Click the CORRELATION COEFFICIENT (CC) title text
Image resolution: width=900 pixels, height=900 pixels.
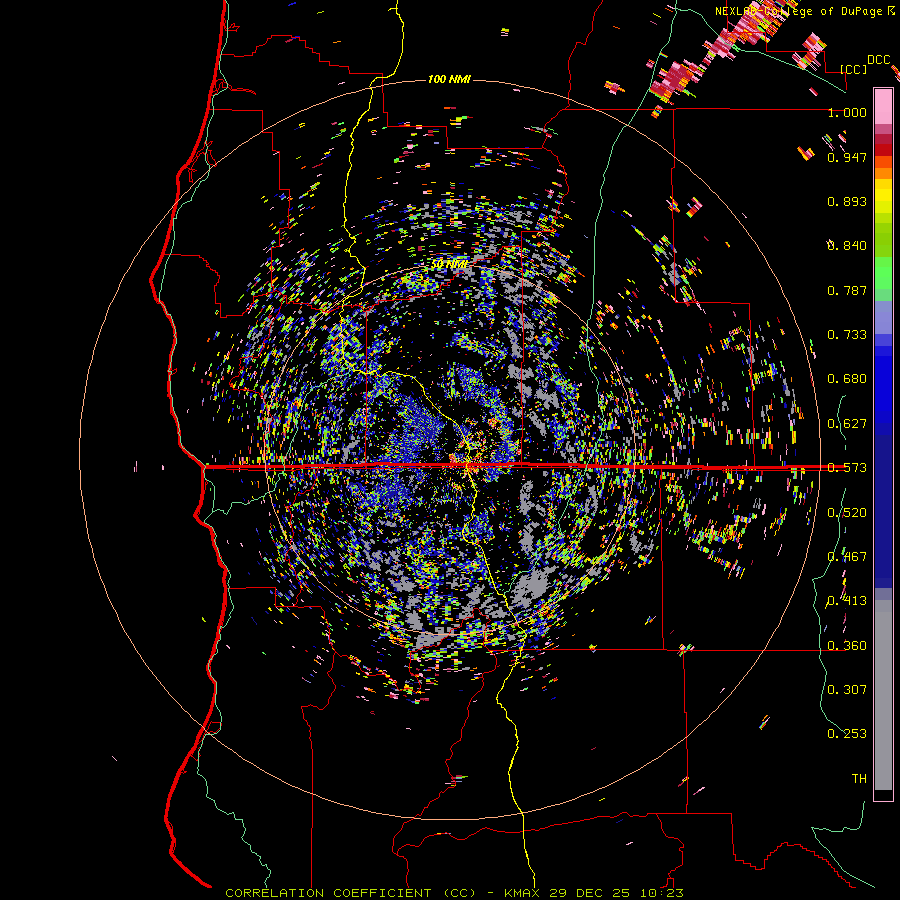[x=350, y=893]
